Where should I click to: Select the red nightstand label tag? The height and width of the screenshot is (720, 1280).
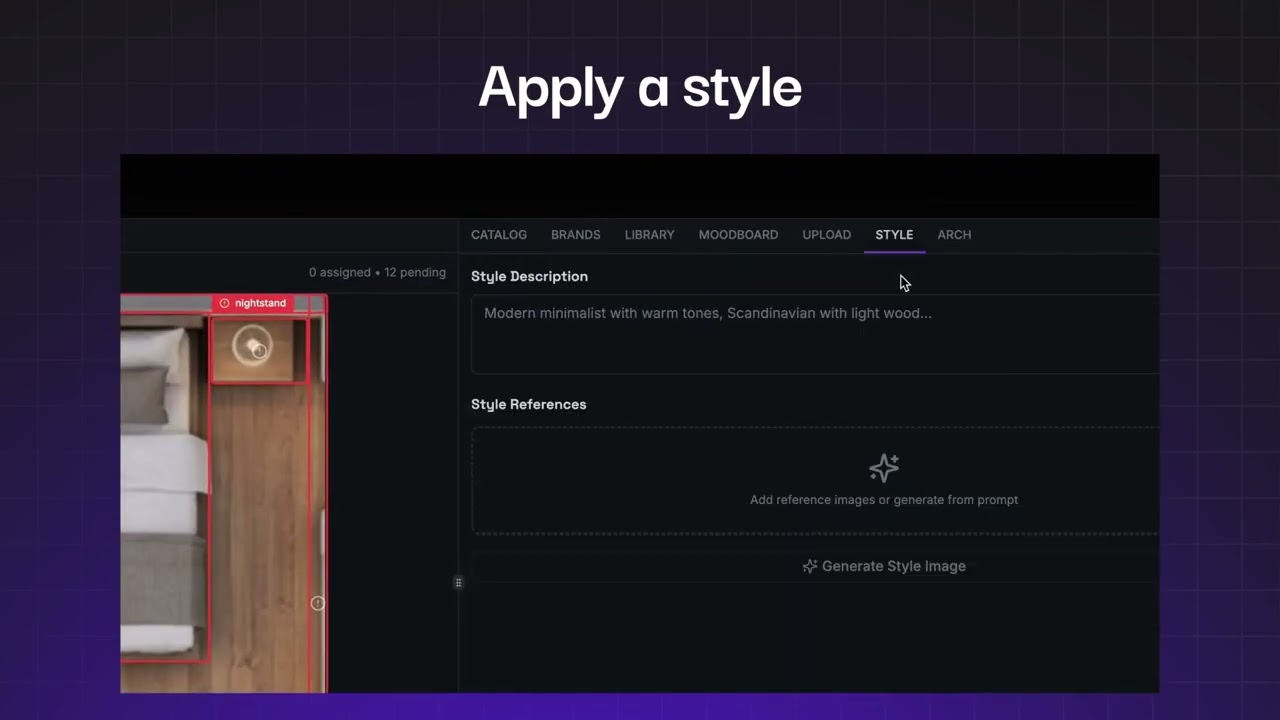click(253, 303)
